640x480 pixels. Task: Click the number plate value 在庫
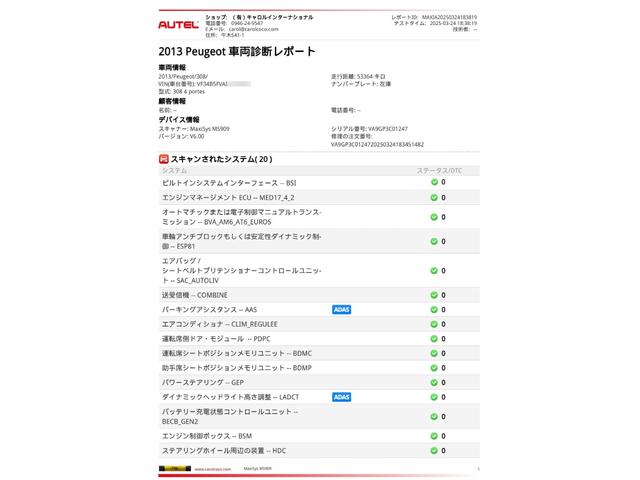(385, 84)
